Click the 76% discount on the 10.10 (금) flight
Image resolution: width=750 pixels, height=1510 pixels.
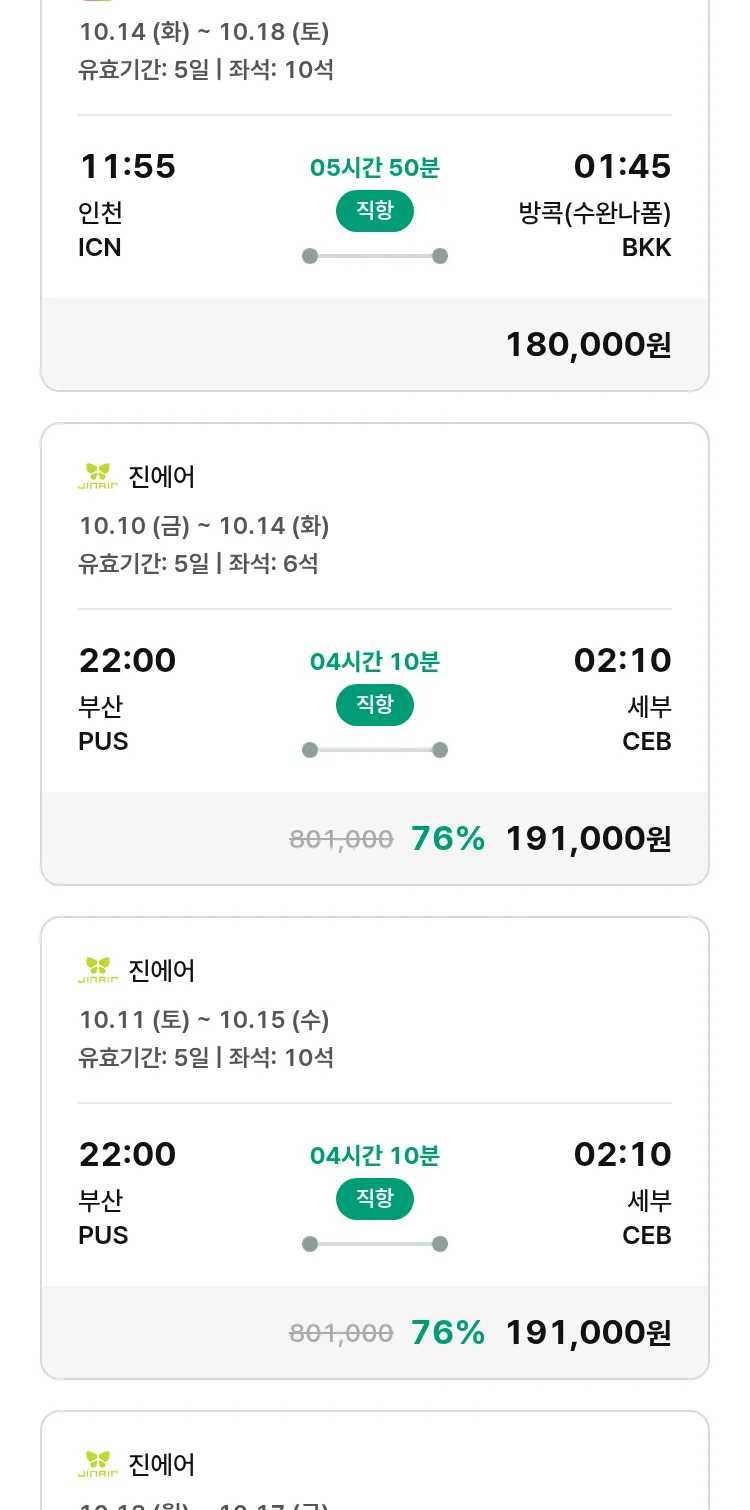[x=447, y=839]
